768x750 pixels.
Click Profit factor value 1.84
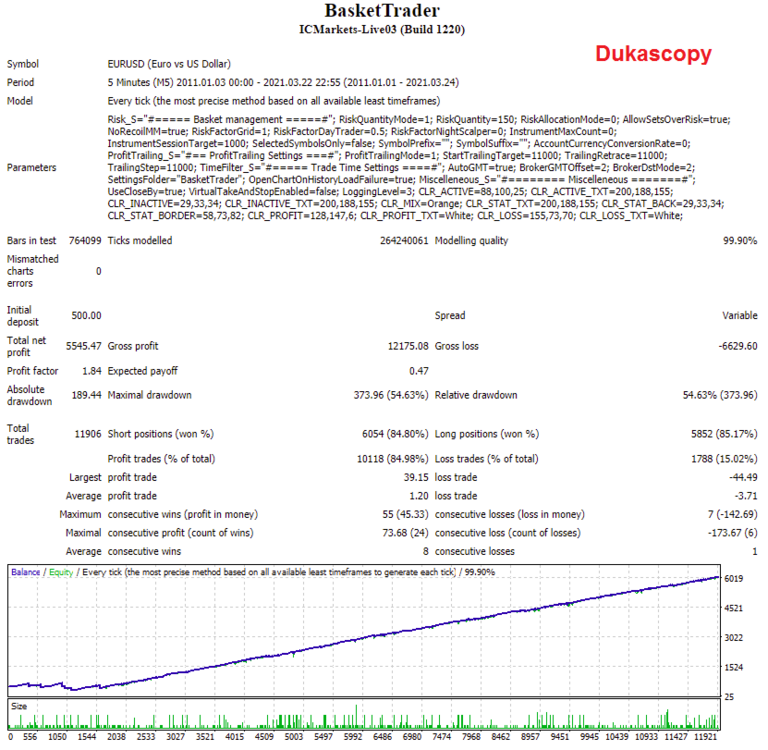tap(92, 371)
